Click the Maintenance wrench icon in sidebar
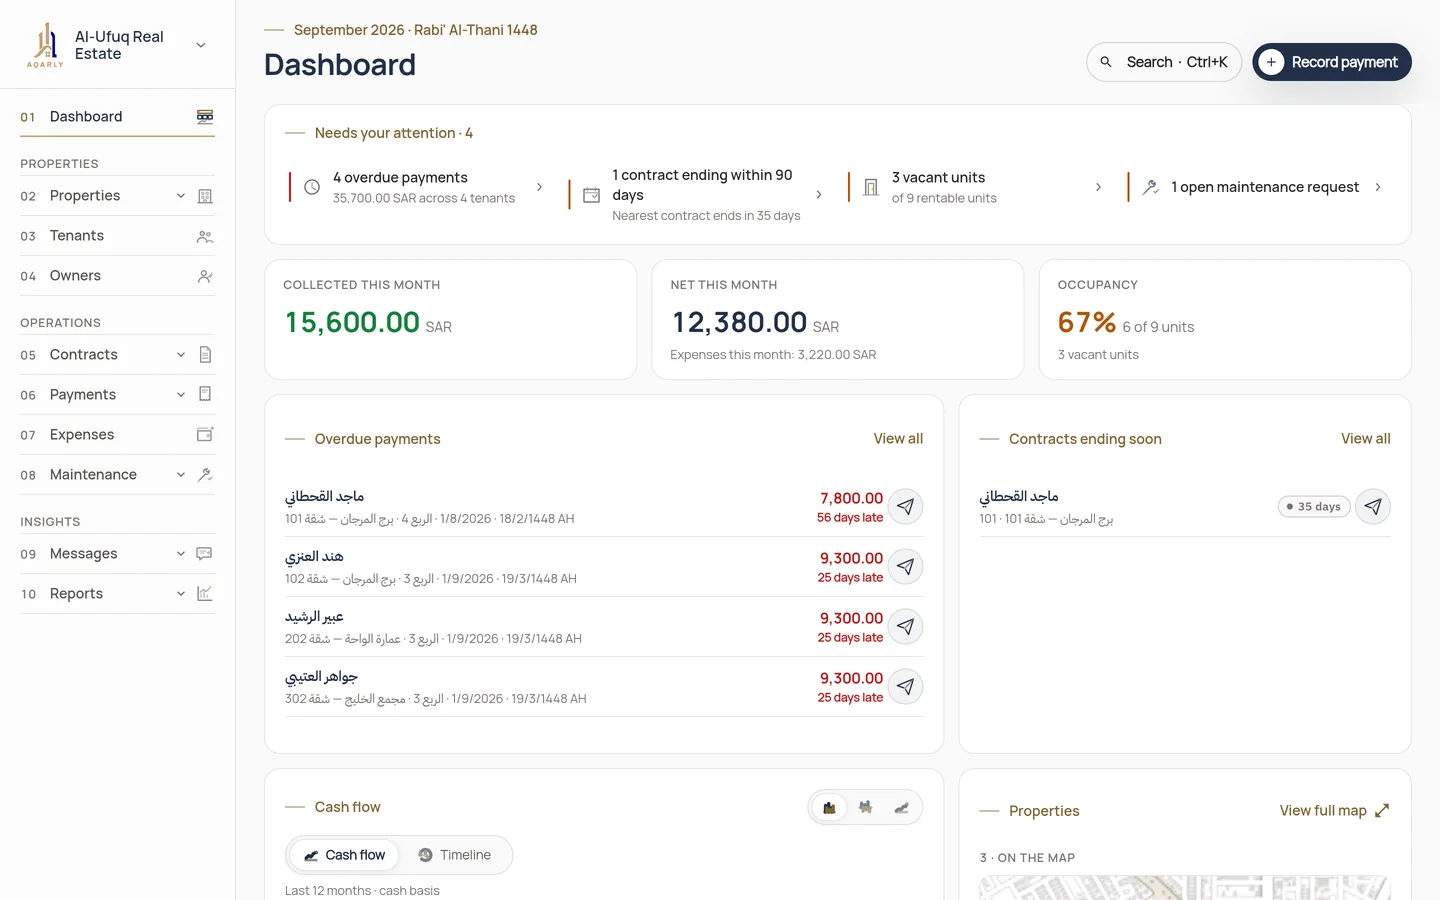1440x900 pixels. (x=205, y=475)
